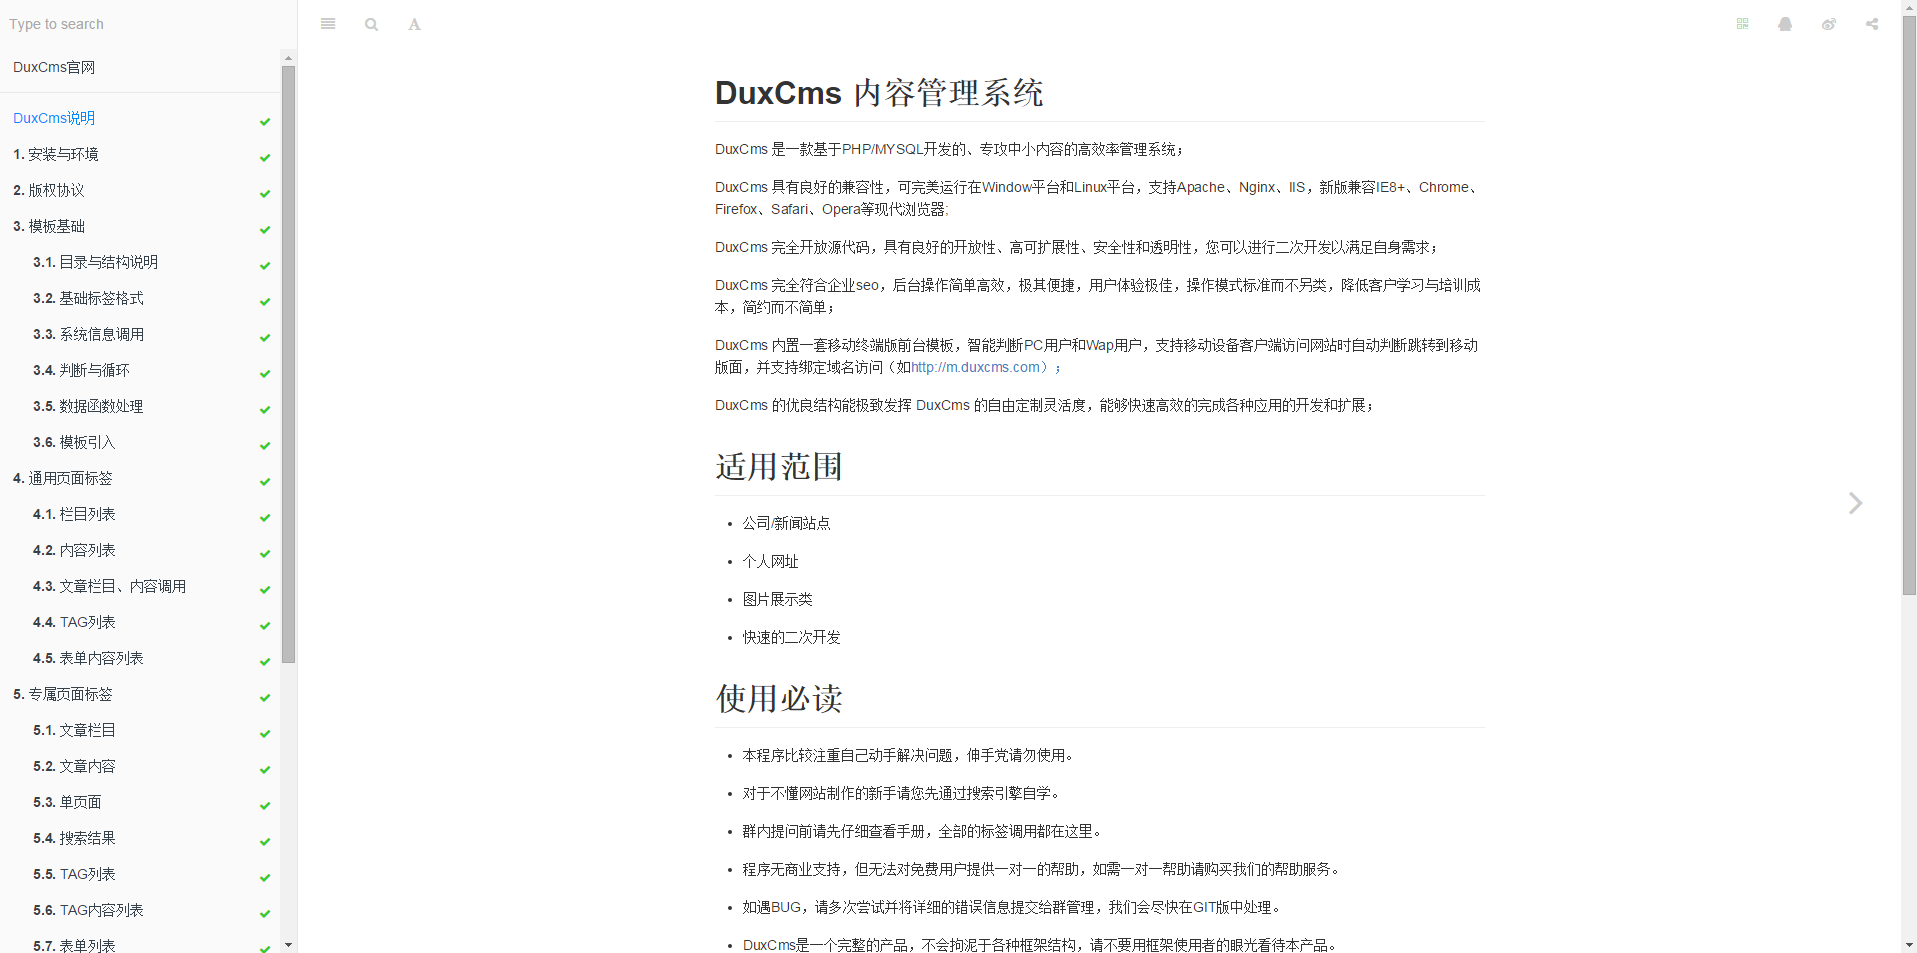The height and width of the screenshot is (953, 1917).
Task: Show the QR code icon popup
Action: click(1742, 24)
